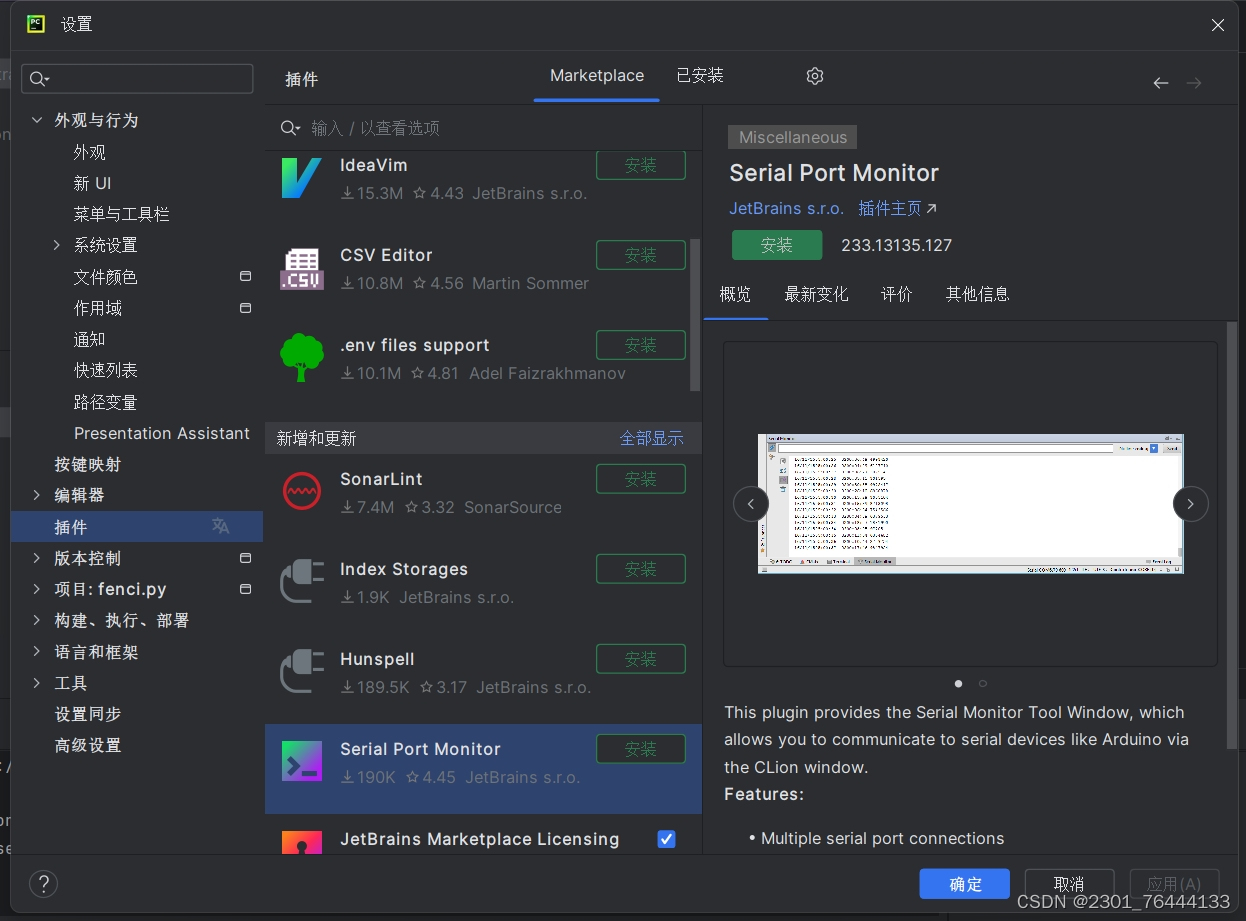Expand the 项目: fenci.py section
The width and height of the screenshot is (1246, 921).
point(37,589)
